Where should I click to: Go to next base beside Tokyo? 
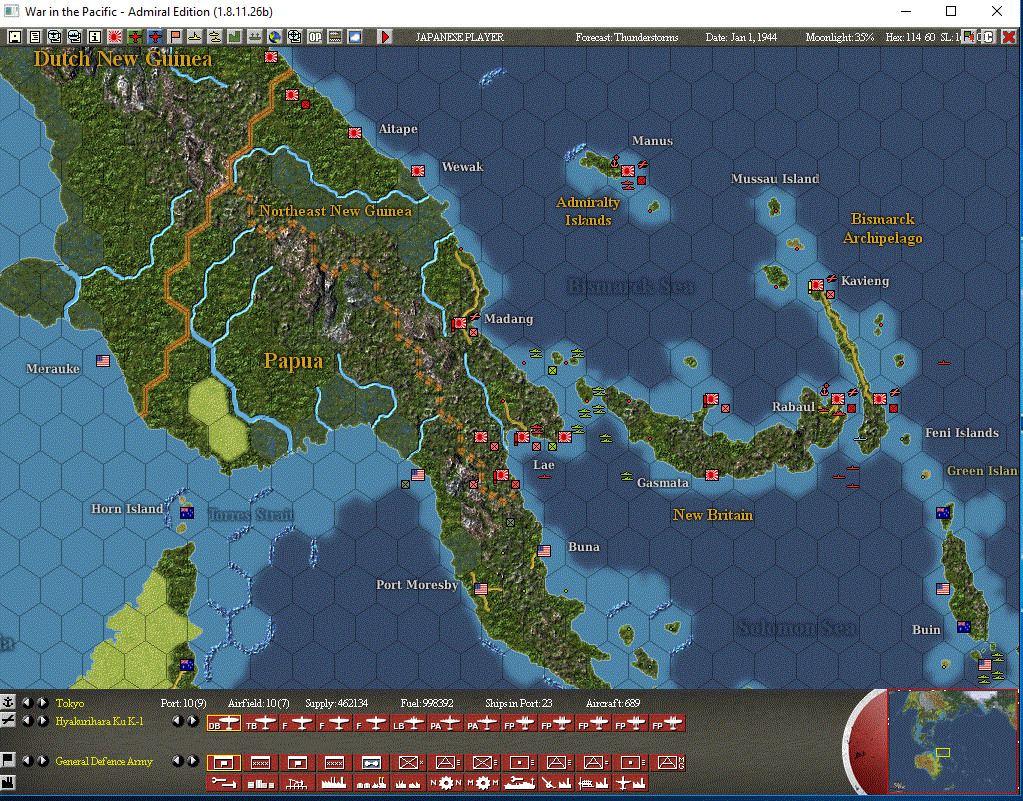[x=42, y=703]
